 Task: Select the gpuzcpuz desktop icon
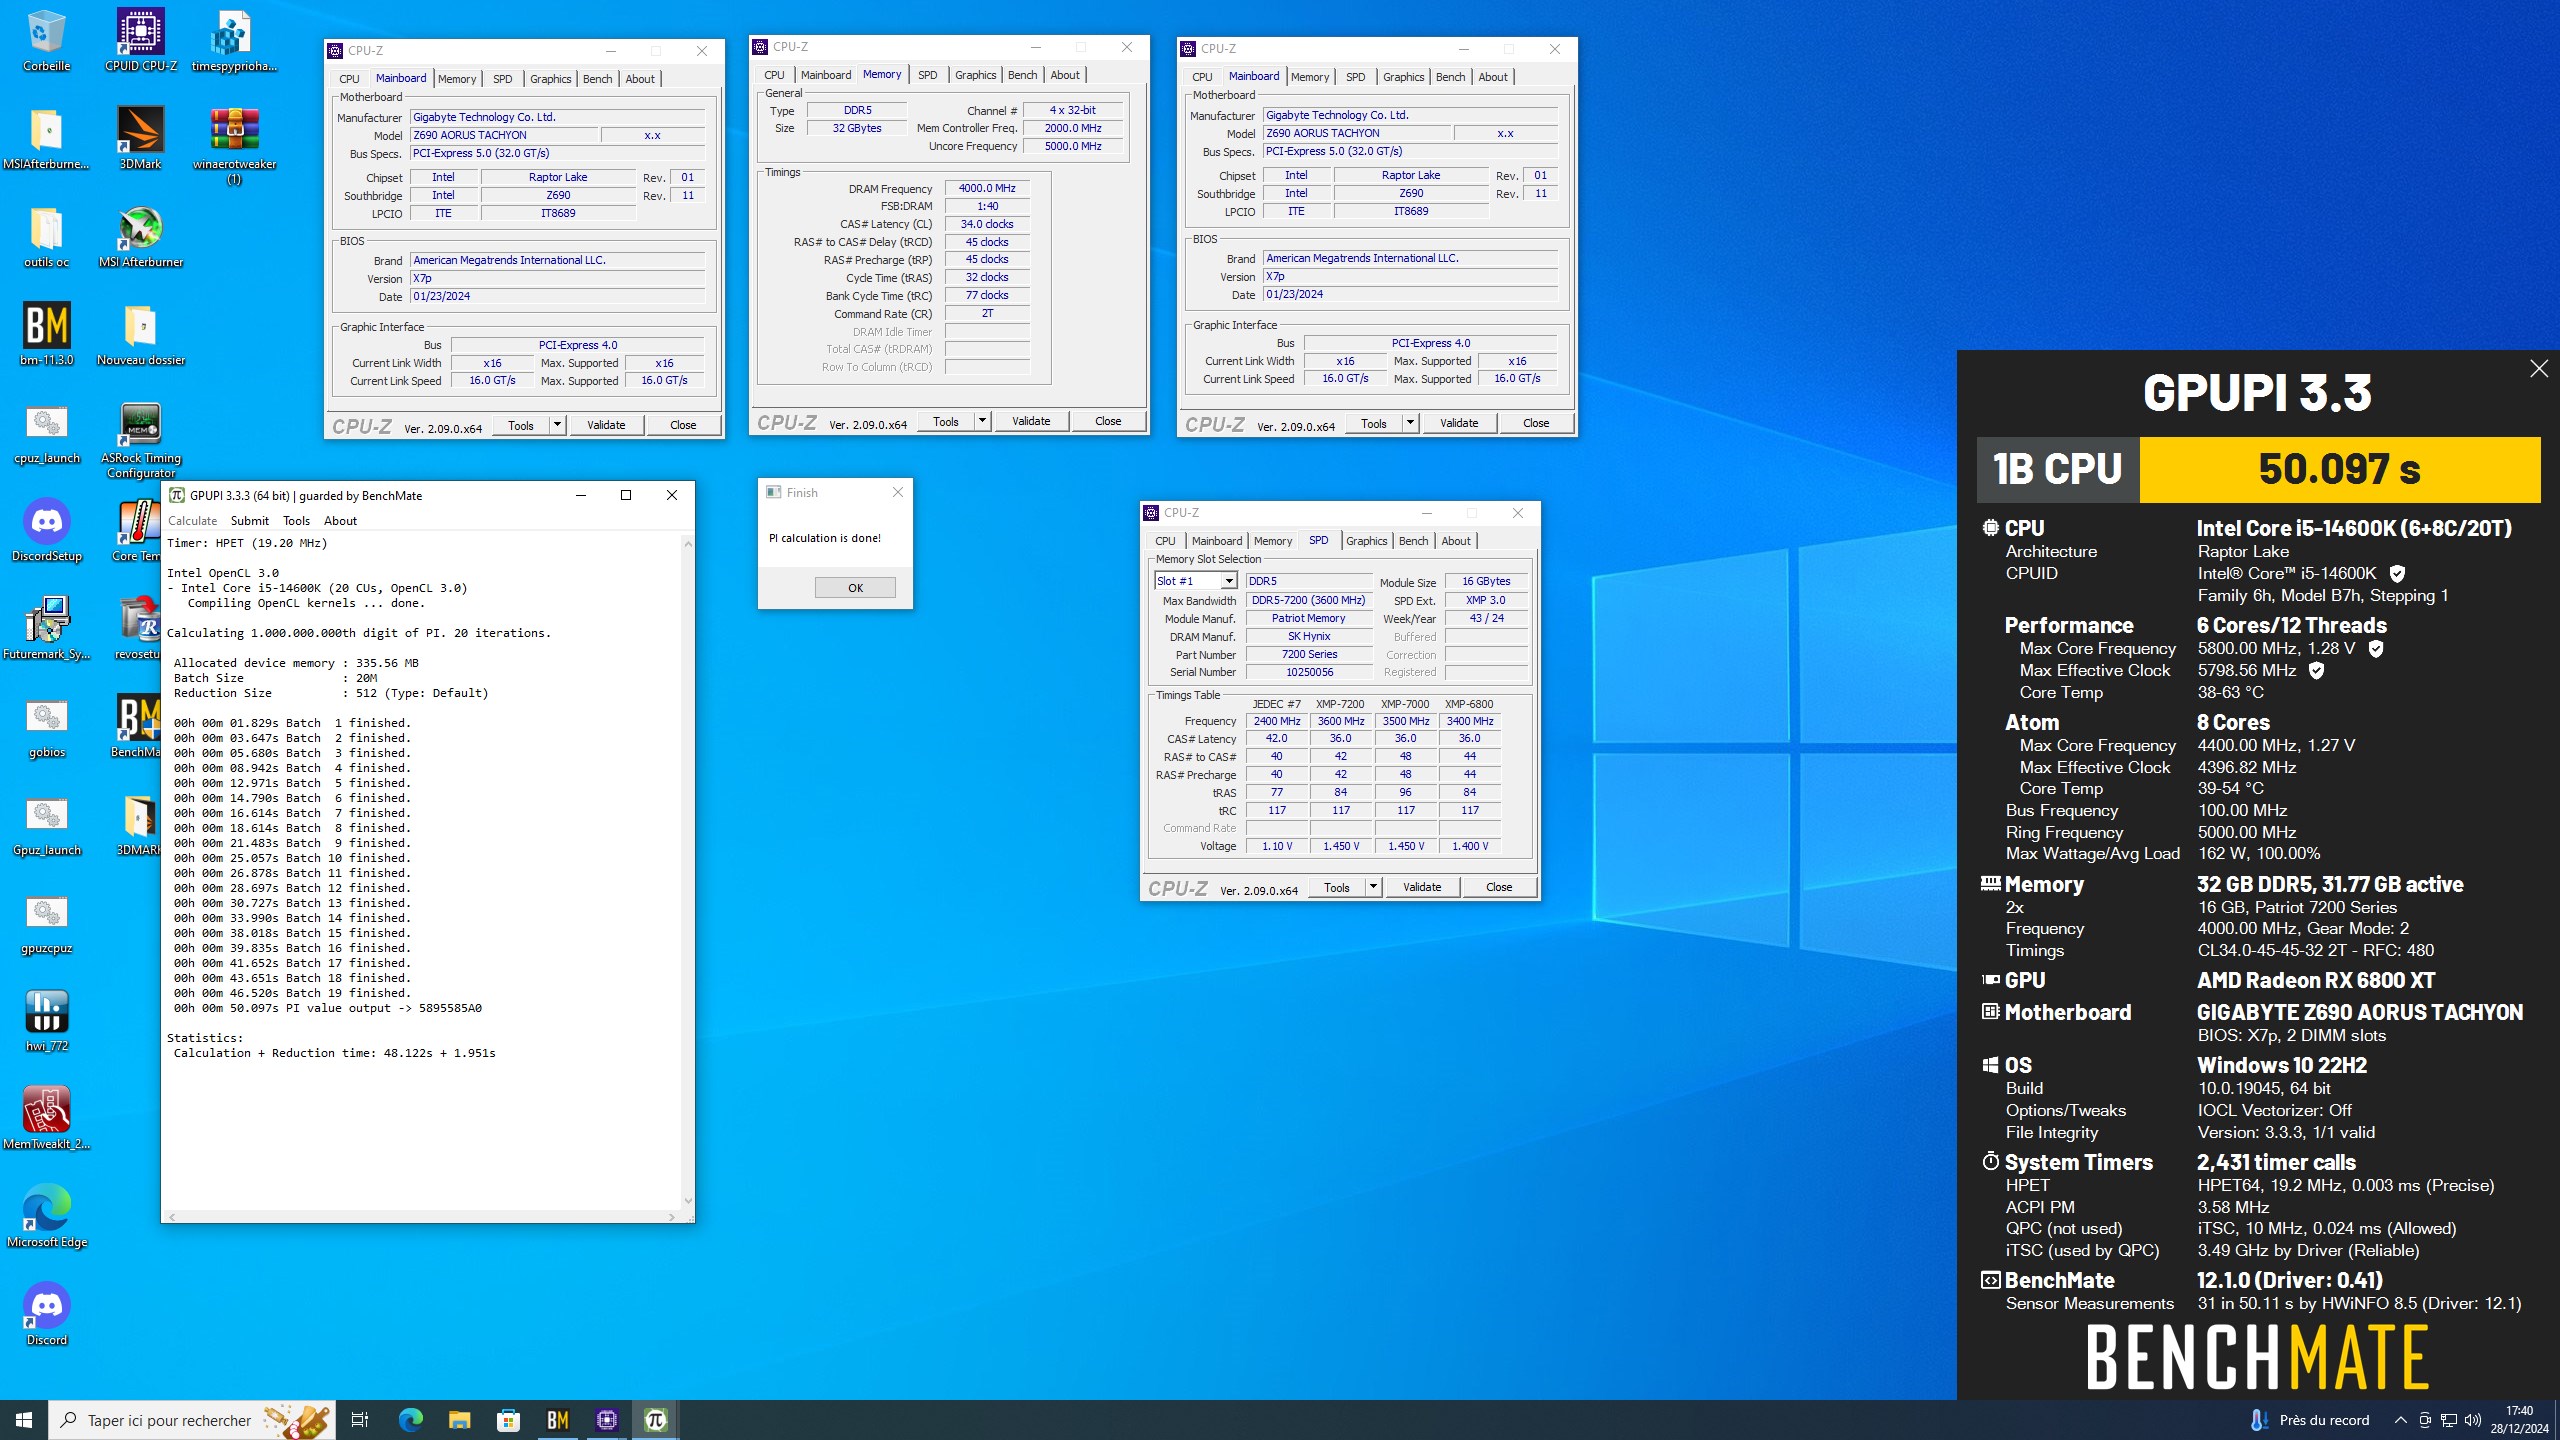46,923
